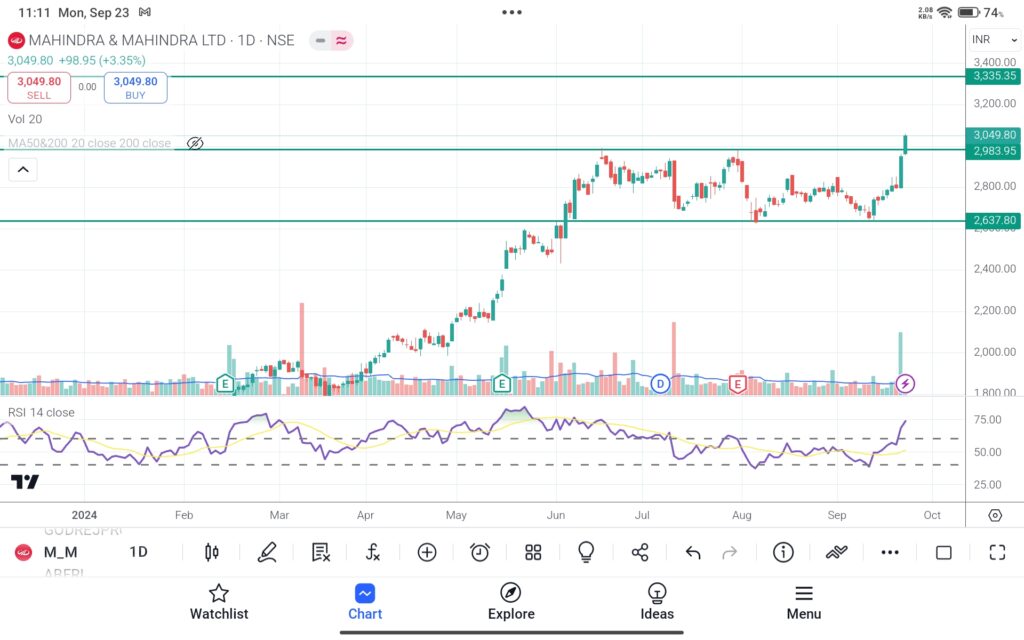
Task: Tap the 0.00 spread value
Action: coord(88,87)
